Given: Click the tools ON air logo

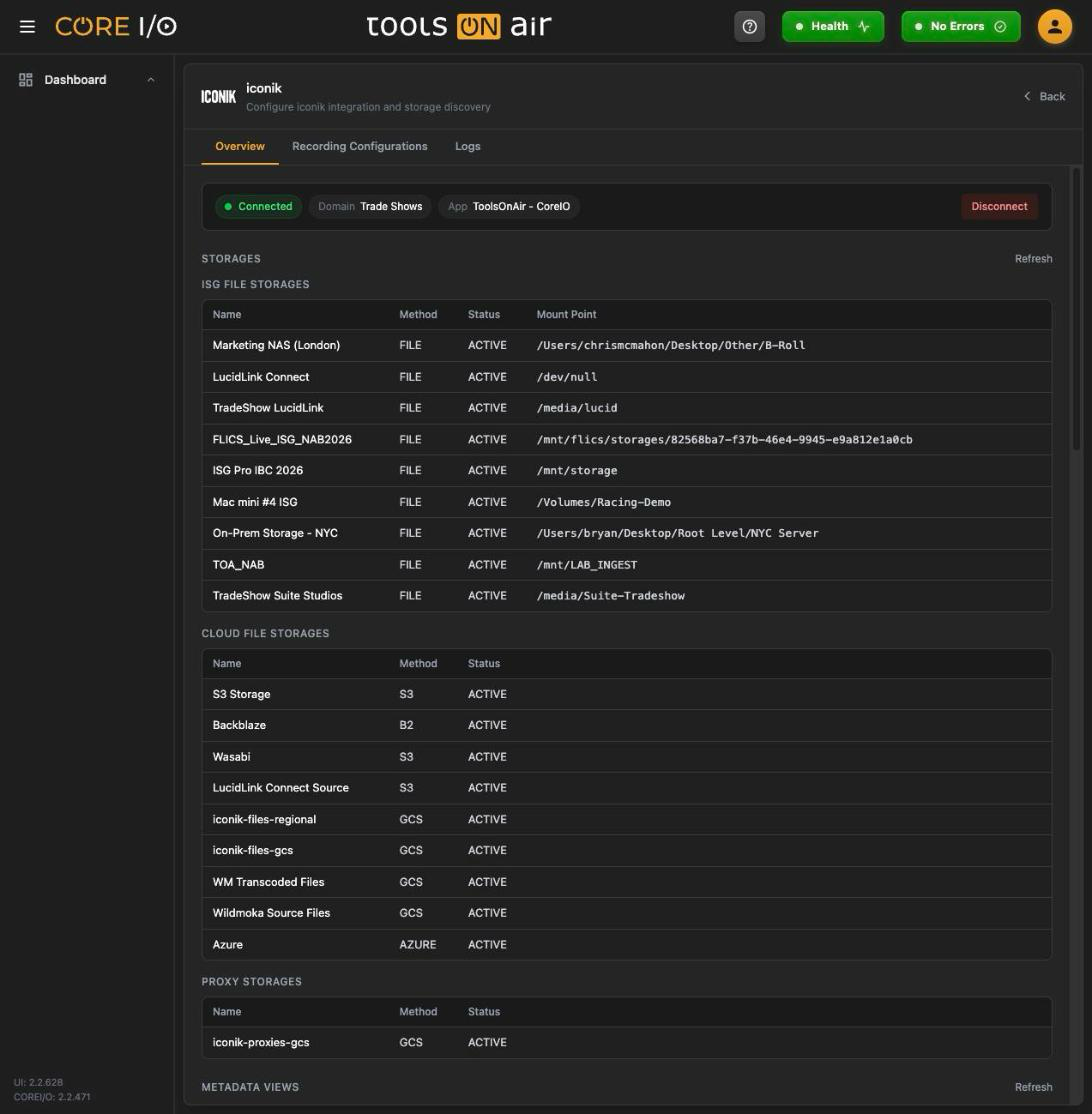Looking at the screenshot, I should (x=458, y=26).
